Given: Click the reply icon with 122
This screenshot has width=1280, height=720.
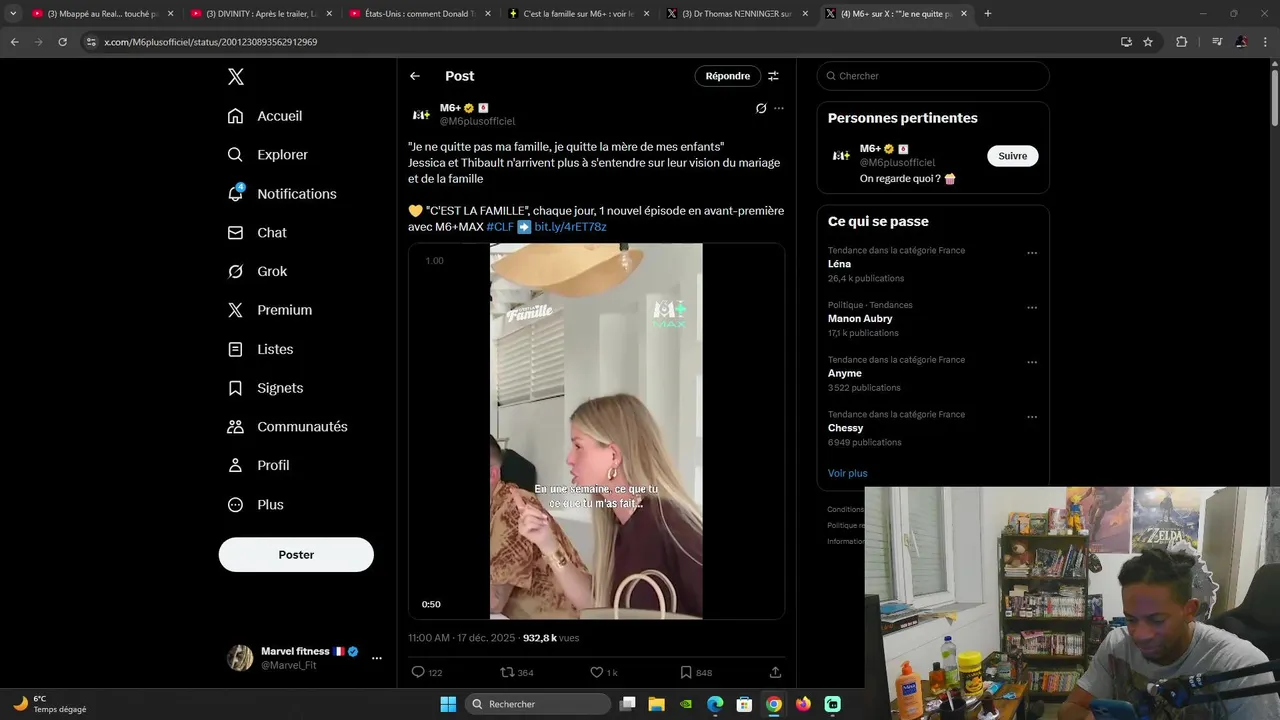Looking at the screenshot, I should (418, 672).
